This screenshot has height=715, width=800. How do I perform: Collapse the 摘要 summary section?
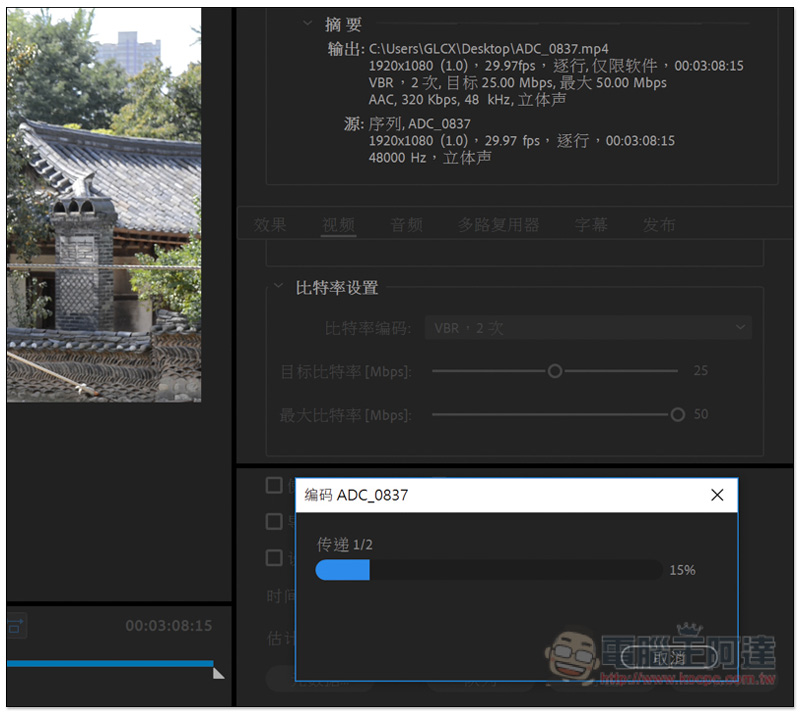click(x=307, y=23)
